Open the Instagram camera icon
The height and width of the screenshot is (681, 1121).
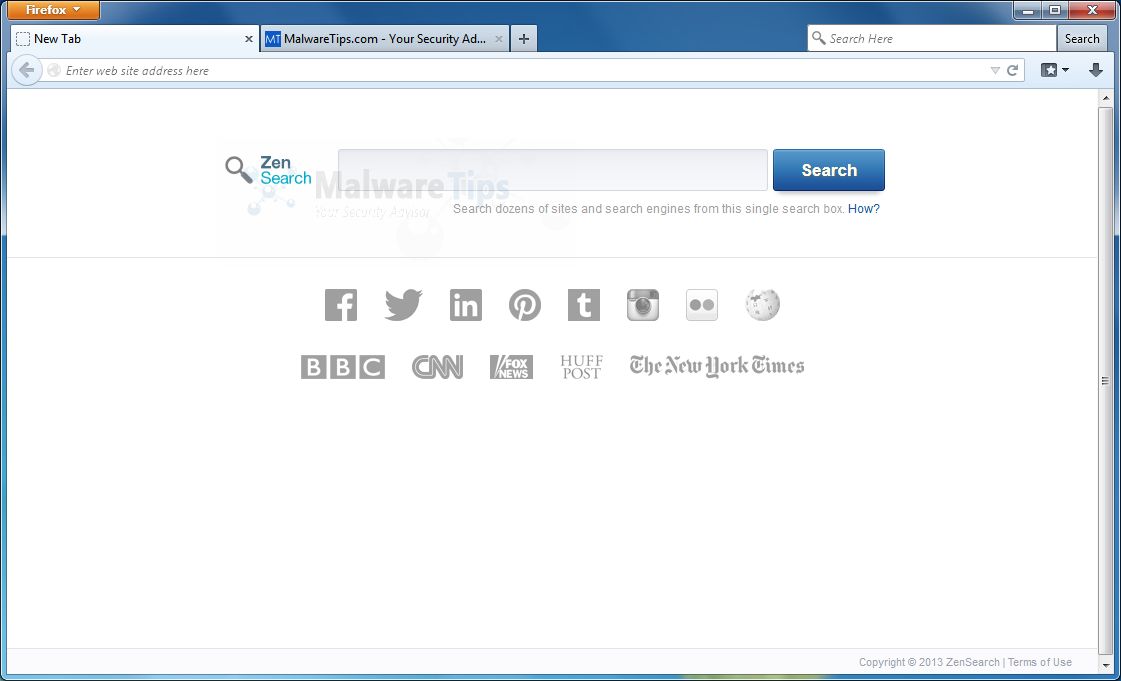point(643,305)
